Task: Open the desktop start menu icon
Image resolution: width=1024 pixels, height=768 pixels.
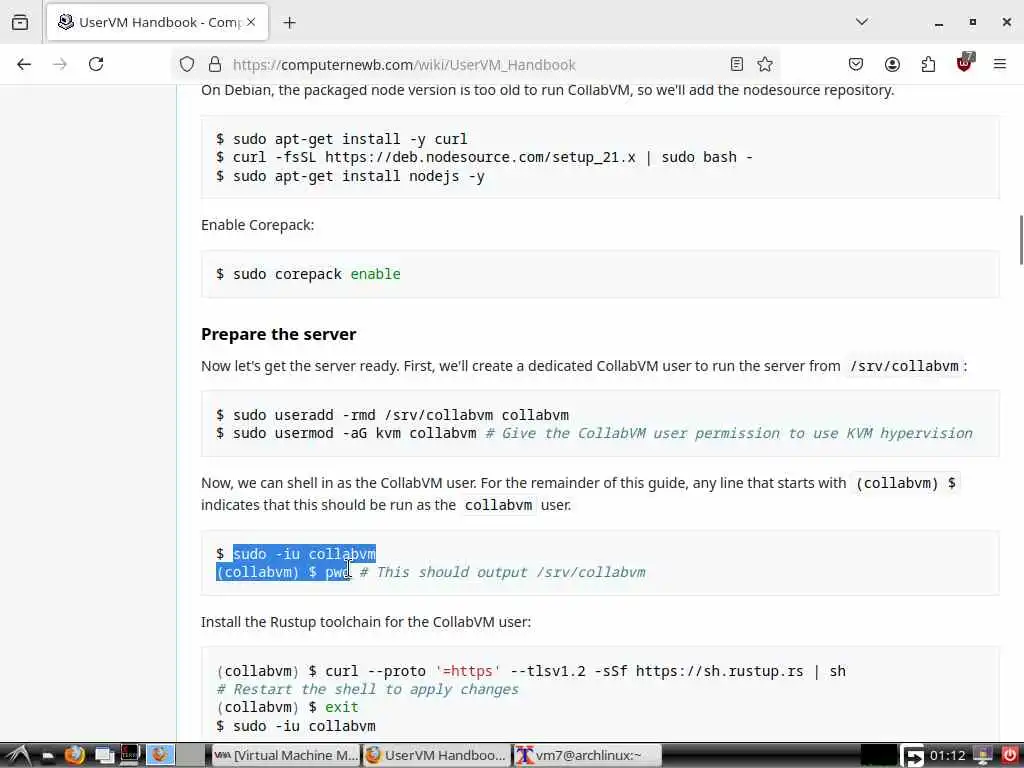Action: click(x=17, y=756)
